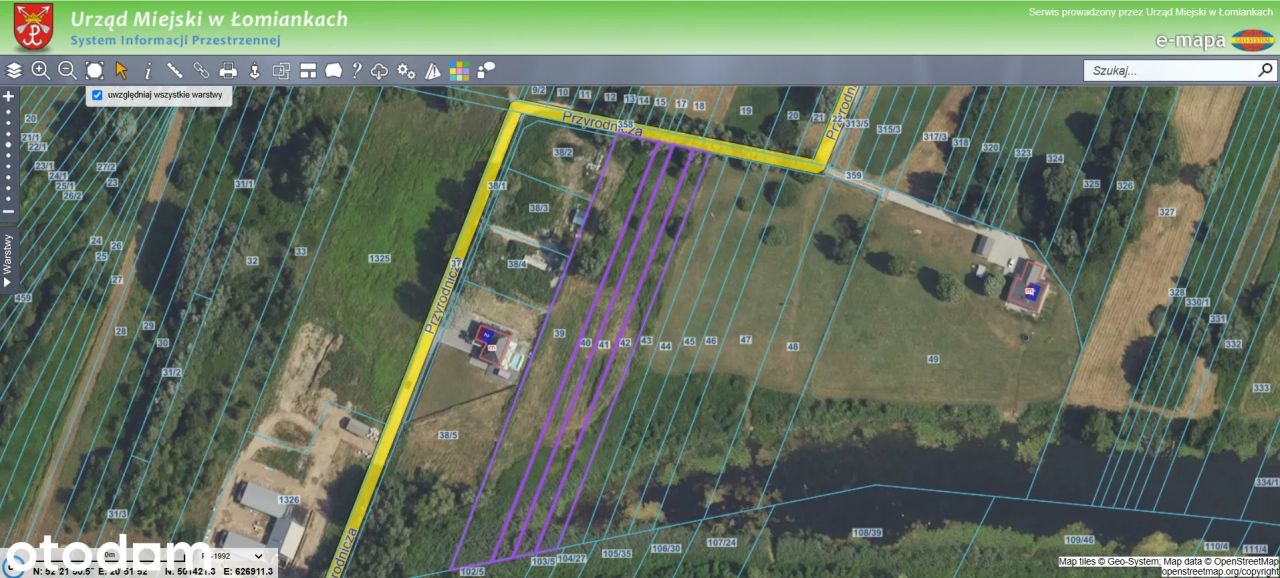Click parcel label 1325 on map
This screenshot has height=578, width=1280.
379,258
